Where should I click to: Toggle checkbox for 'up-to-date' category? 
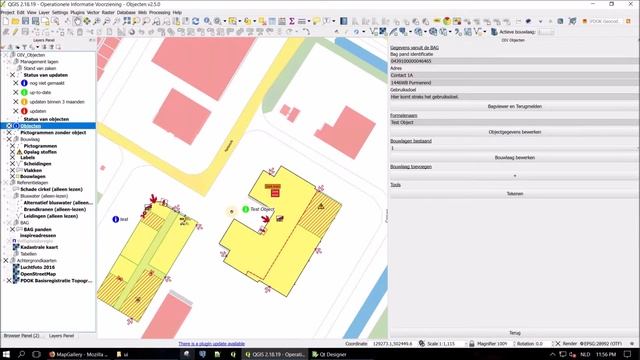(16, 93)
